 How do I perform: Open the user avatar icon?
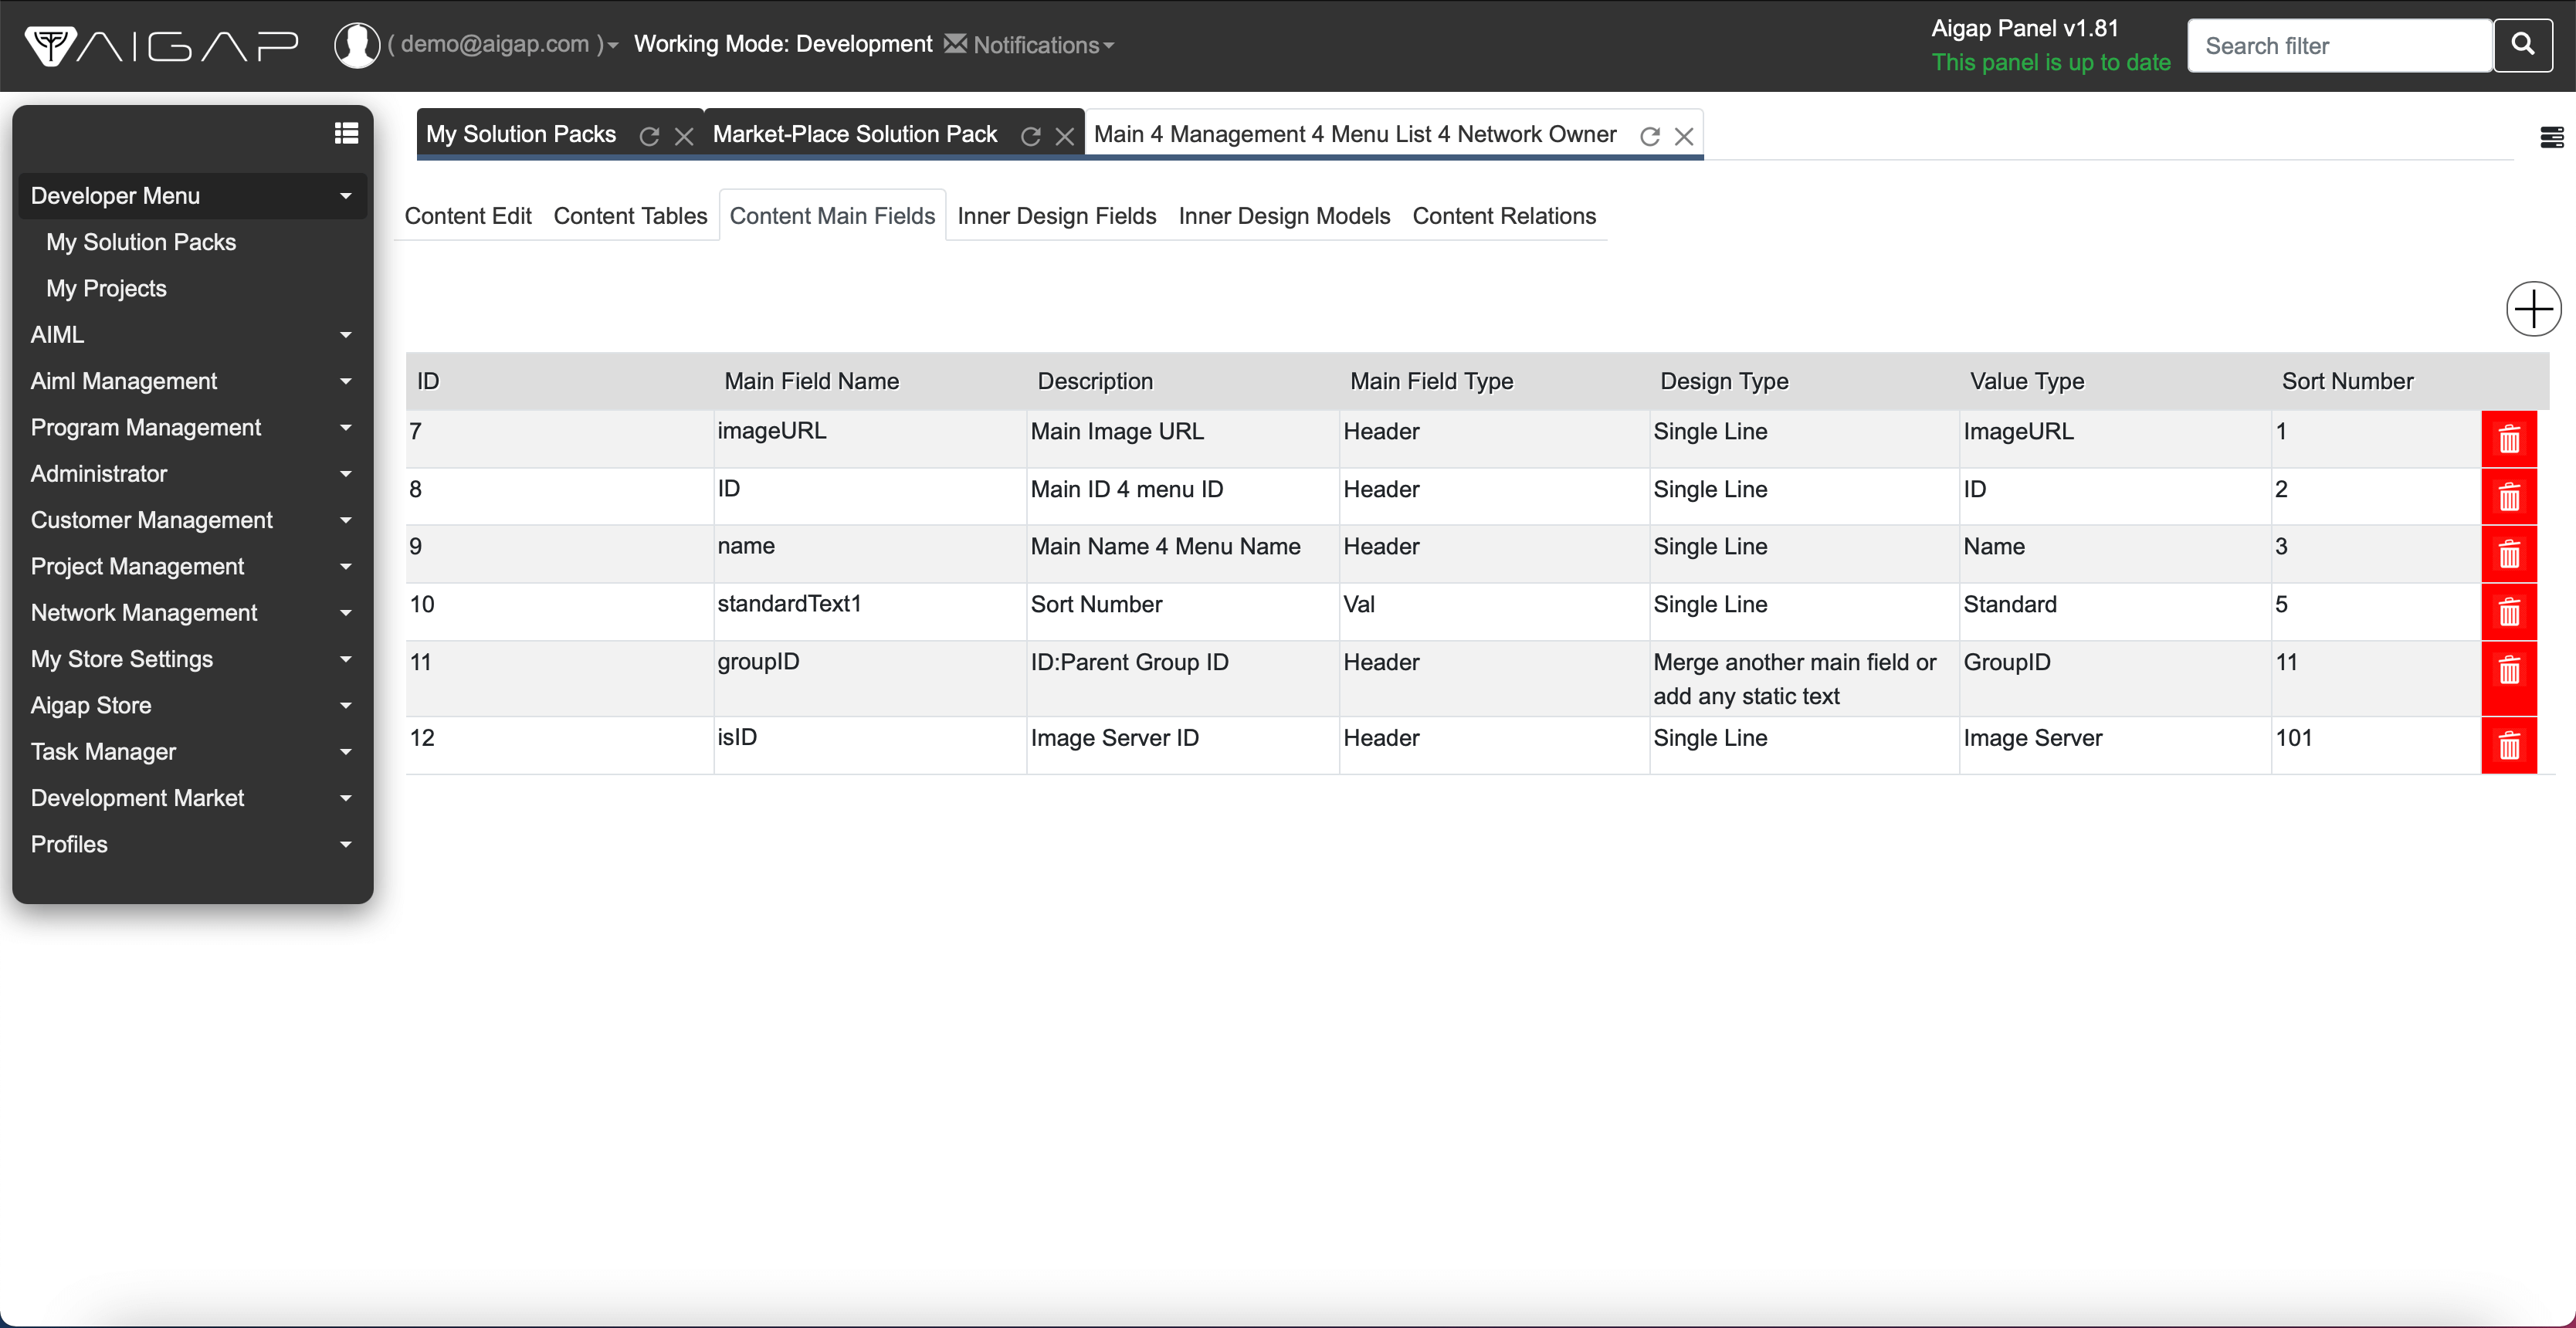pyautogui.click(x=356, y=45)
